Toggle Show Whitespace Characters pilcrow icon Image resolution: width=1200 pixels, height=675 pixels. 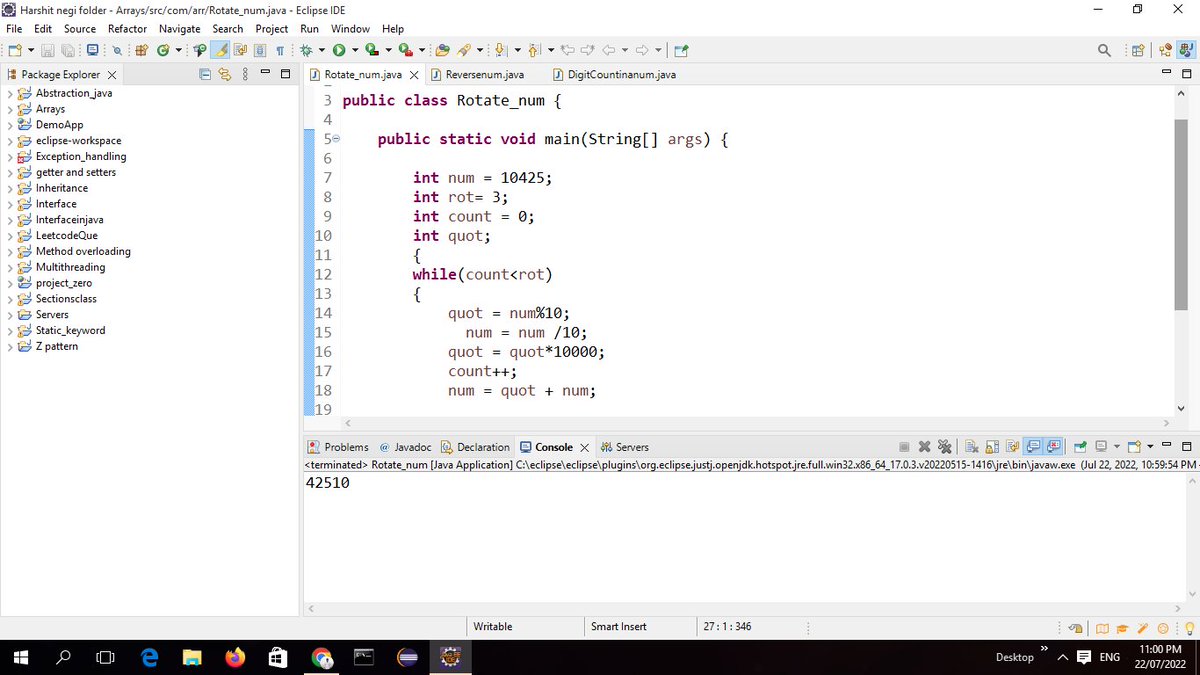[279, 50]
